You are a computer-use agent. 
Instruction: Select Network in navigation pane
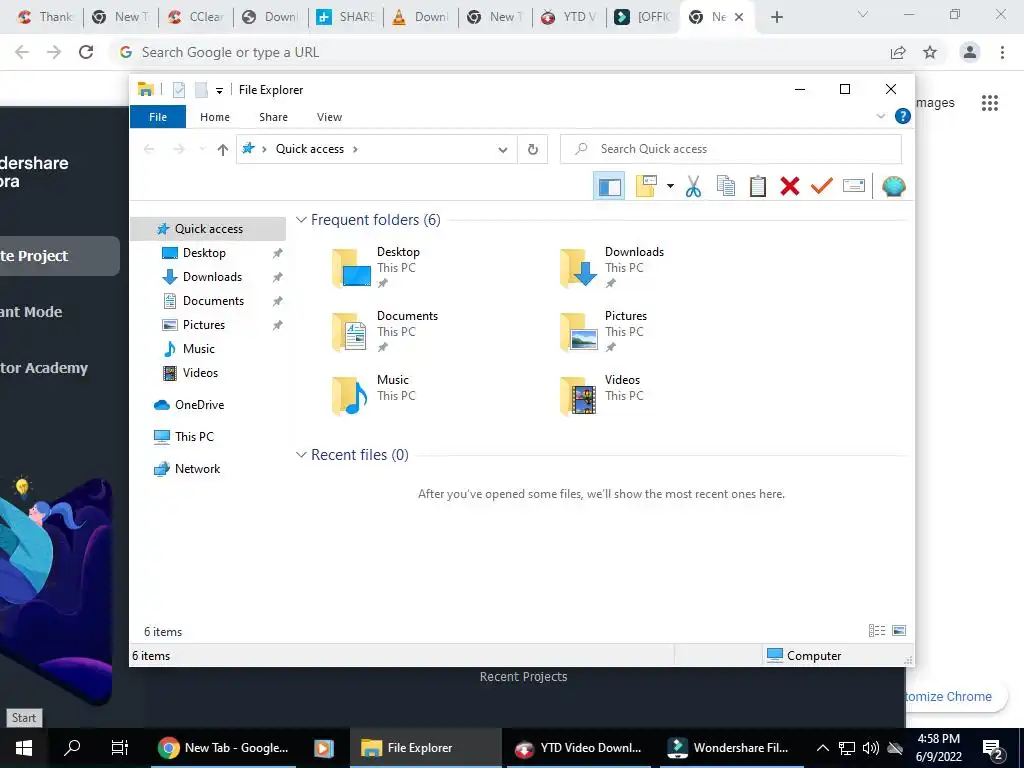point(197,469)
